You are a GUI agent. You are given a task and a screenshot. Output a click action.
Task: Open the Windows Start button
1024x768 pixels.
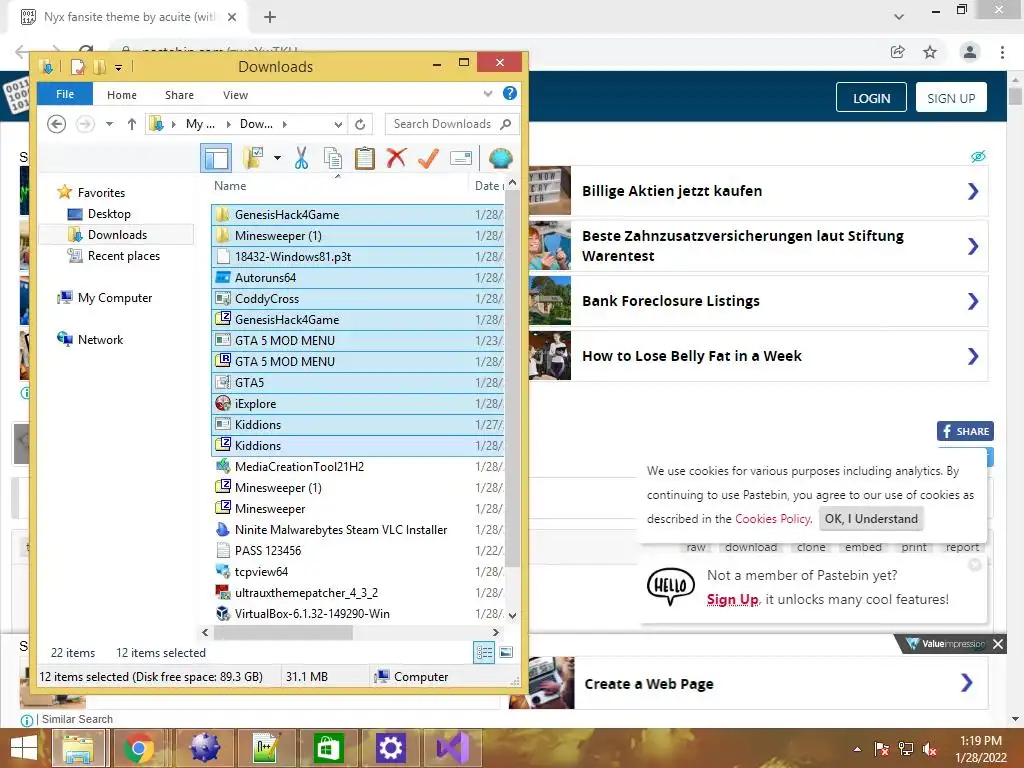click(x=24, y=748)
